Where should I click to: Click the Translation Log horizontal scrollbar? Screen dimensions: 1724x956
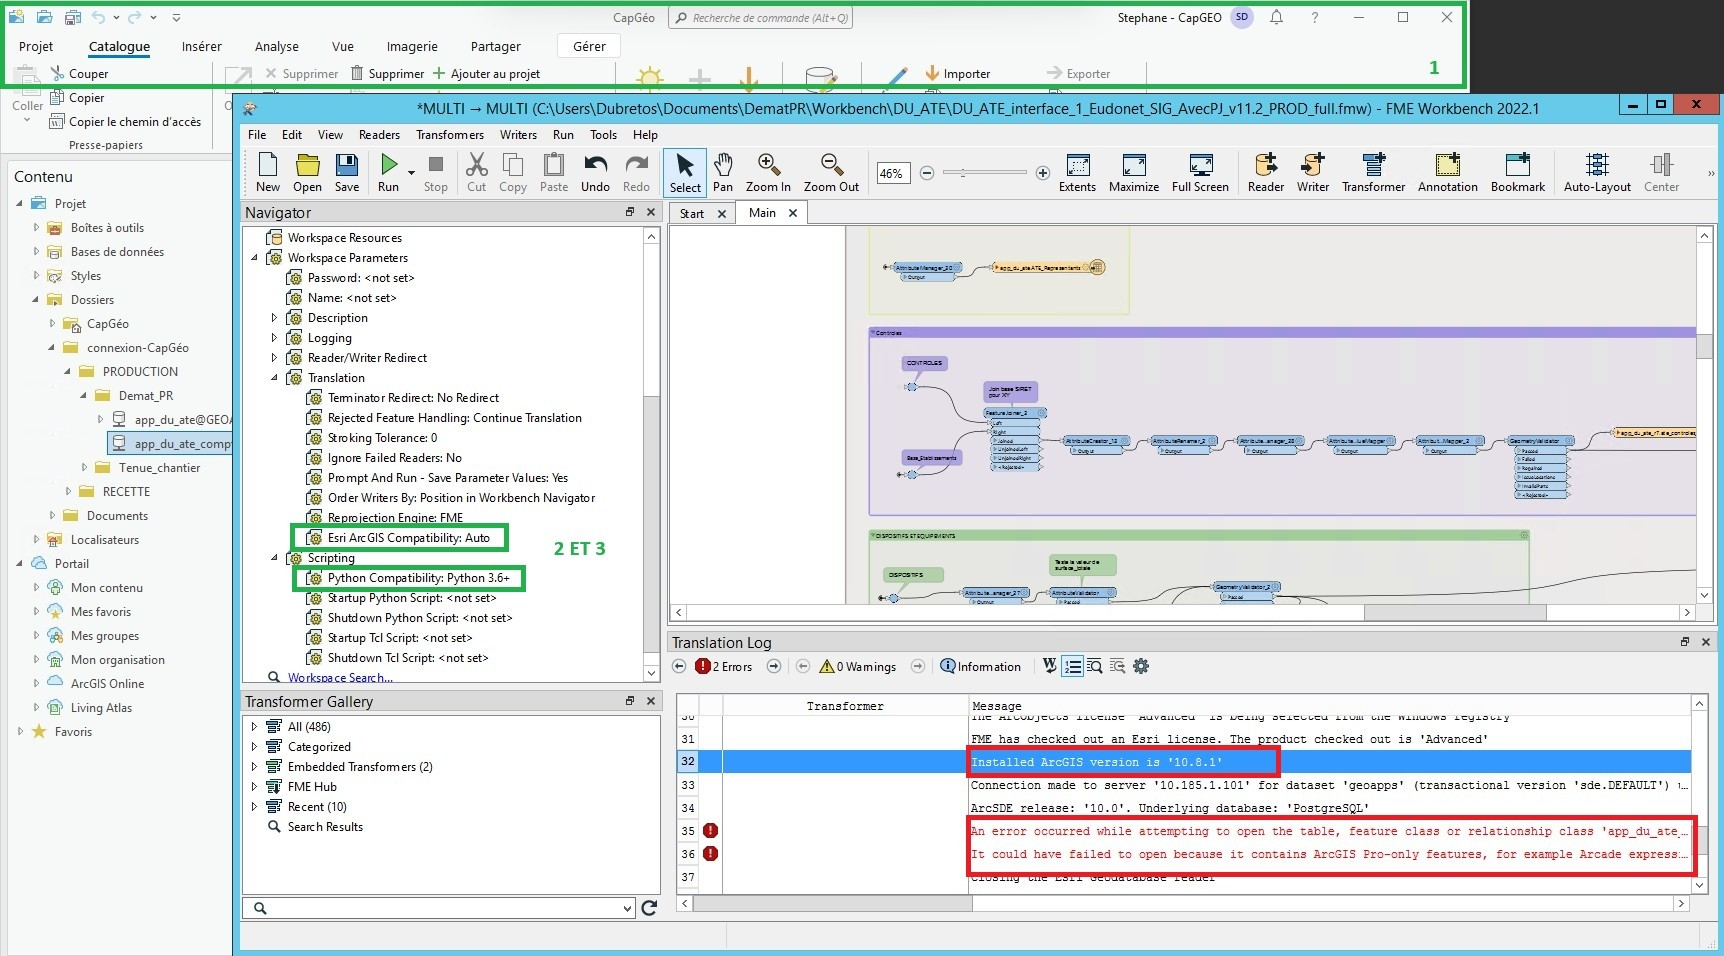pos(832,903)
